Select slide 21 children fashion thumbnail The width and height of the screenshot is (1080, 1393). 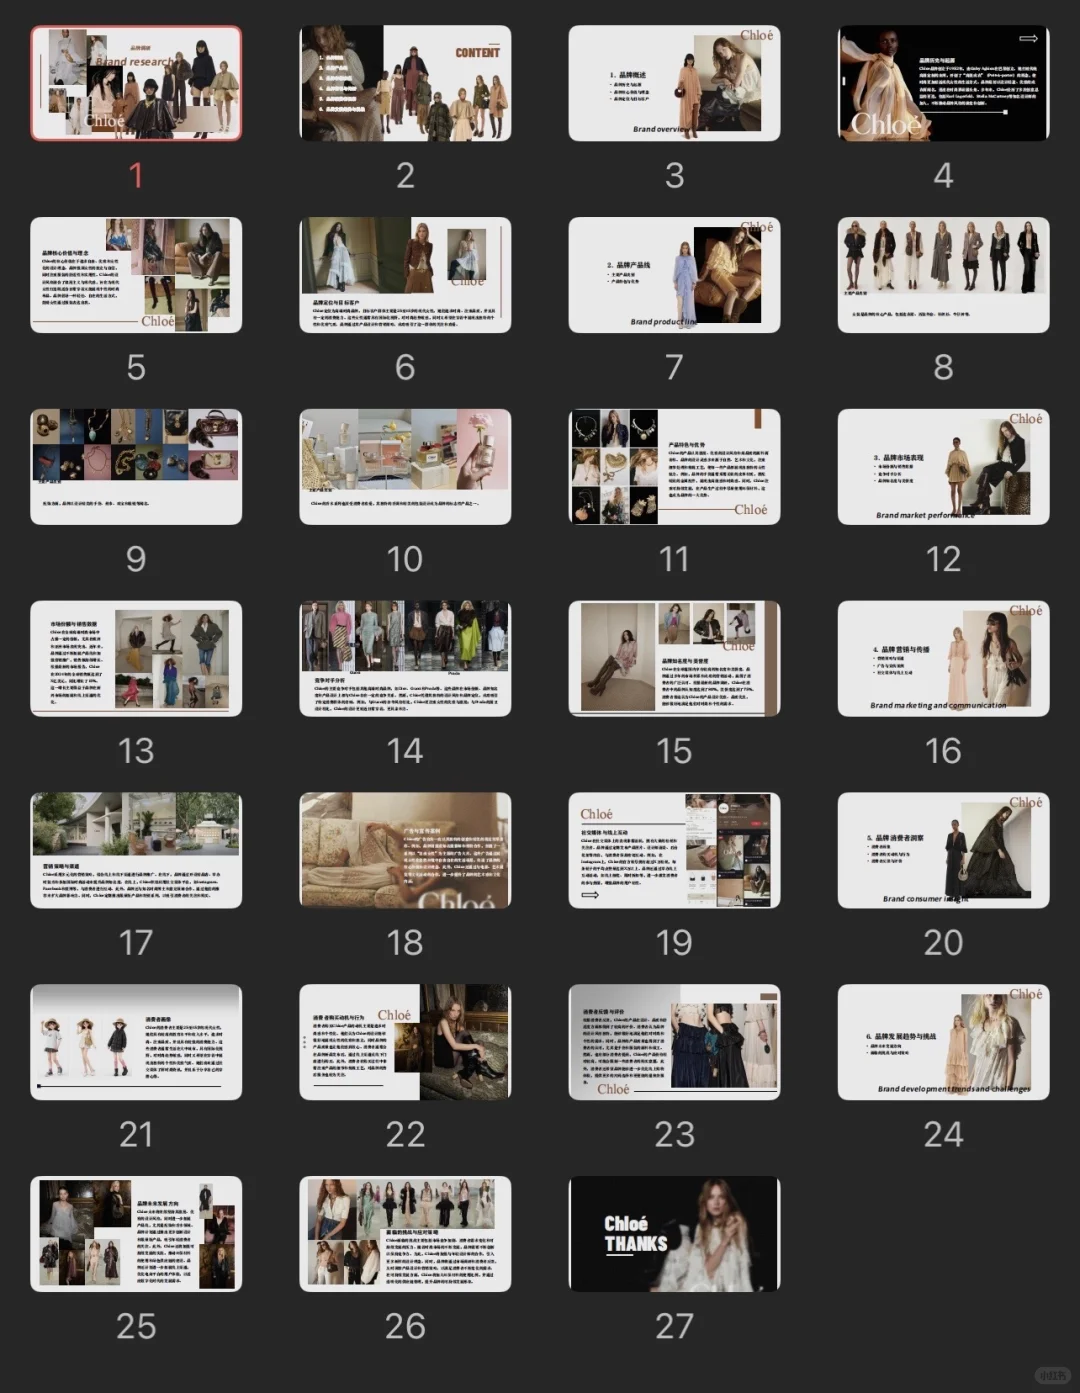click(x=136, y=1042)
